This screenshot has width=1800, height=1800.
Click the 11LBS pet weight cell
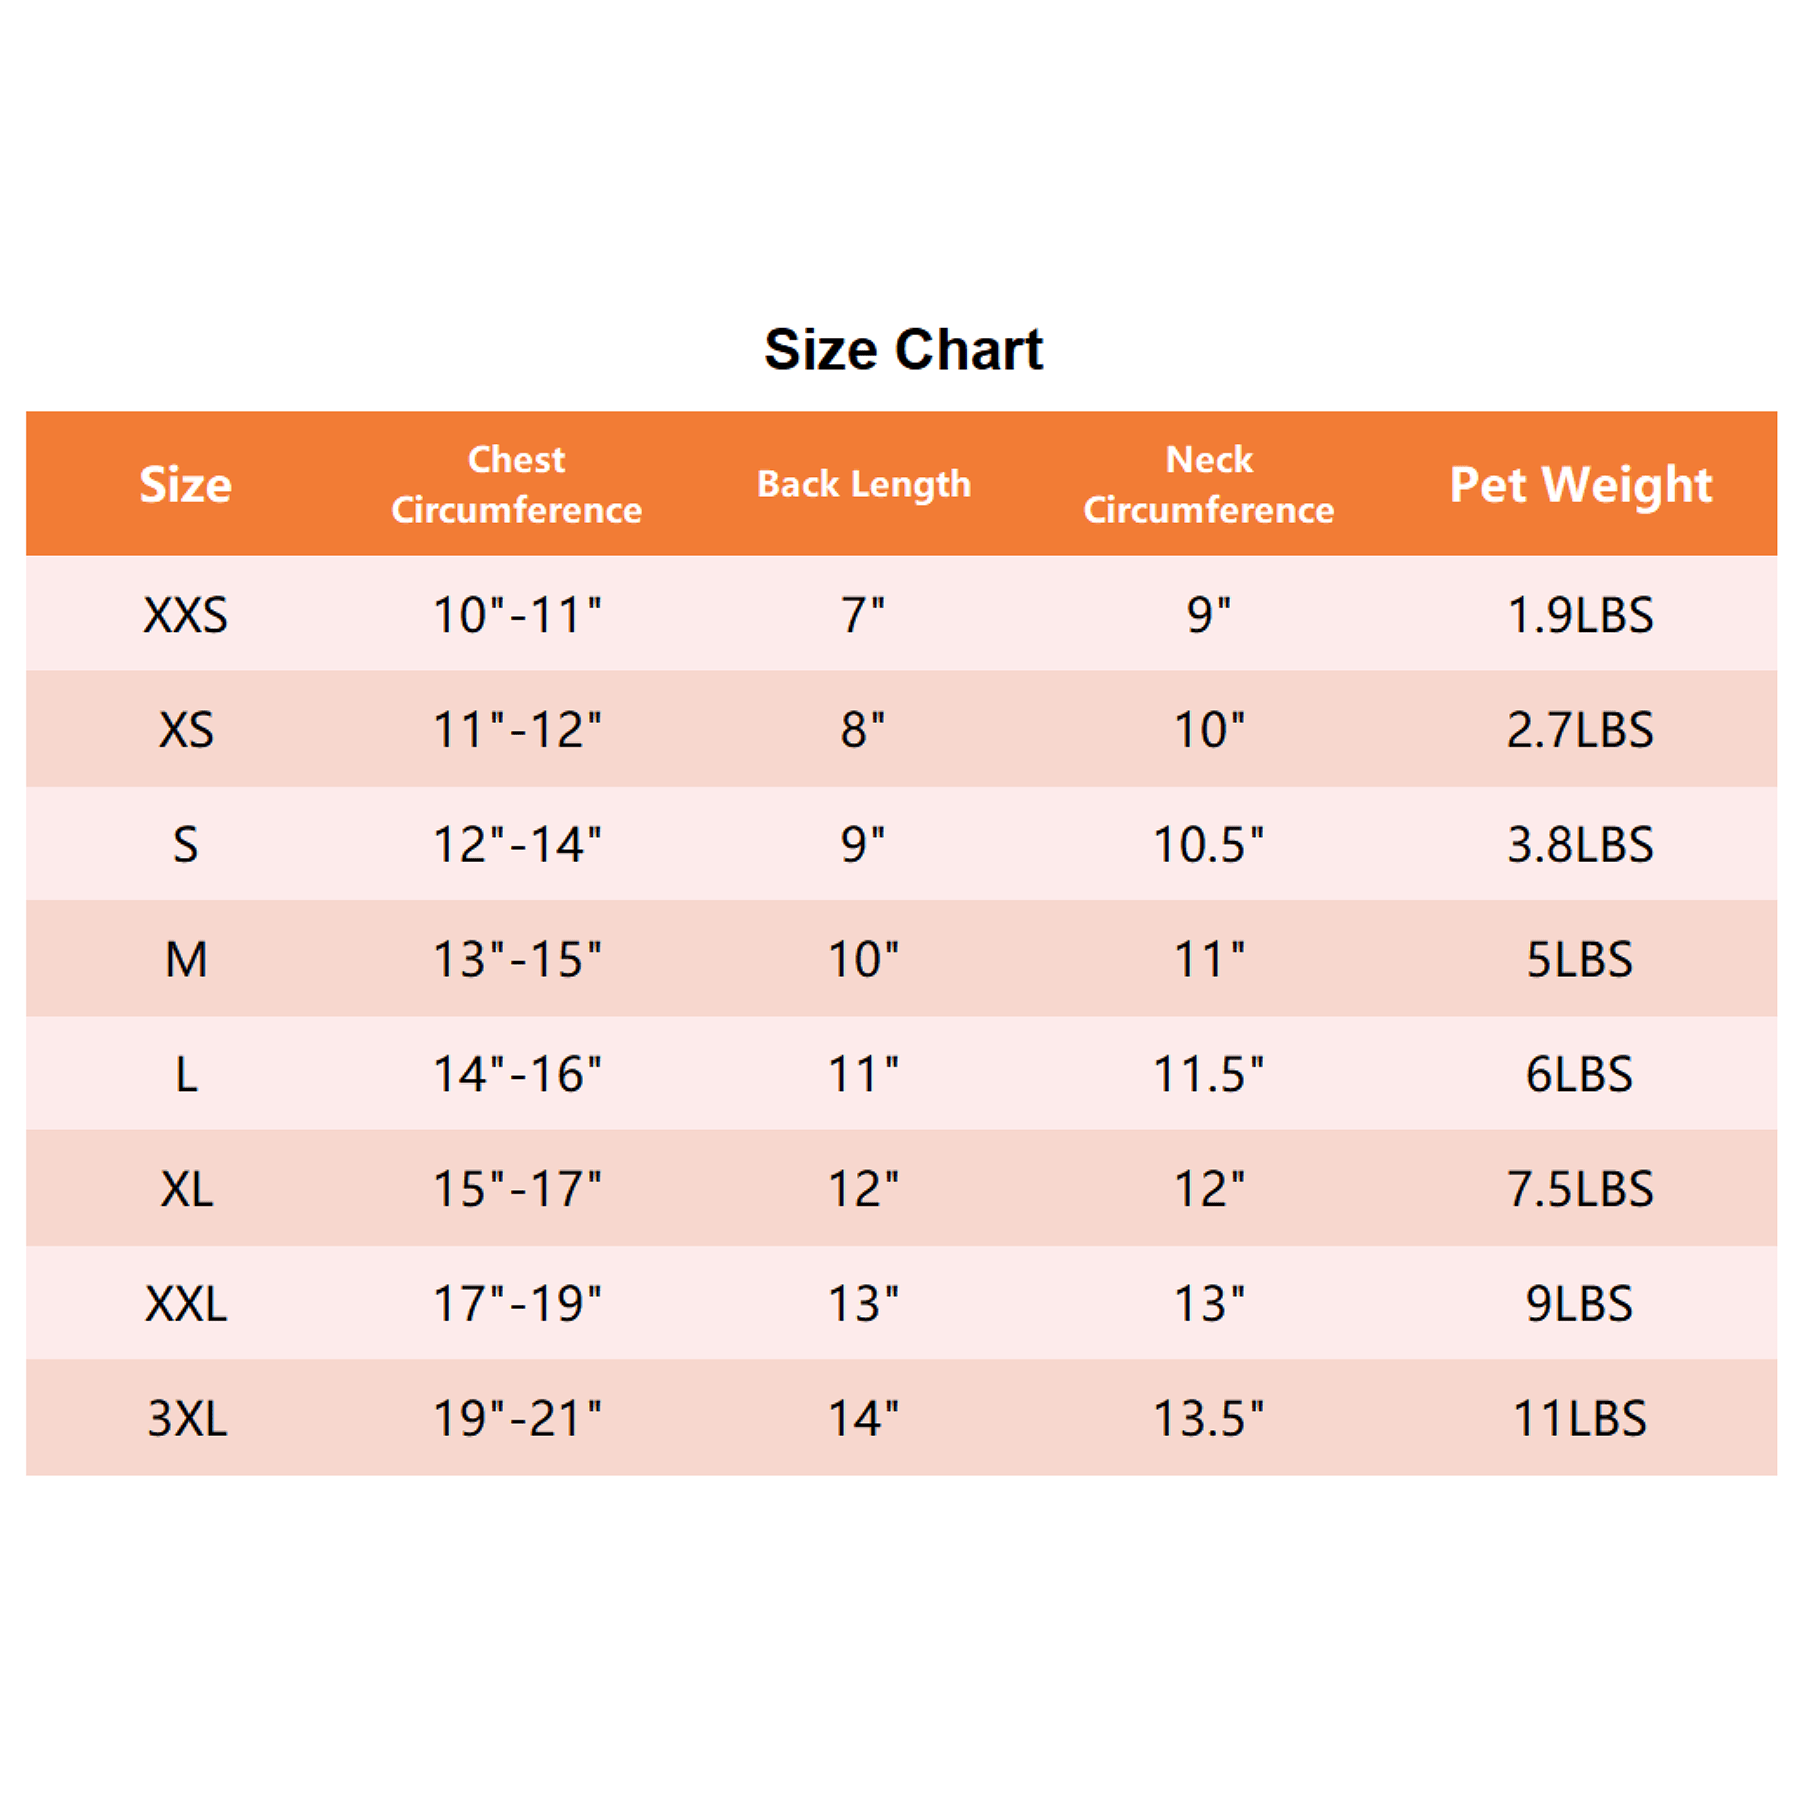tap(1580, 1419)
